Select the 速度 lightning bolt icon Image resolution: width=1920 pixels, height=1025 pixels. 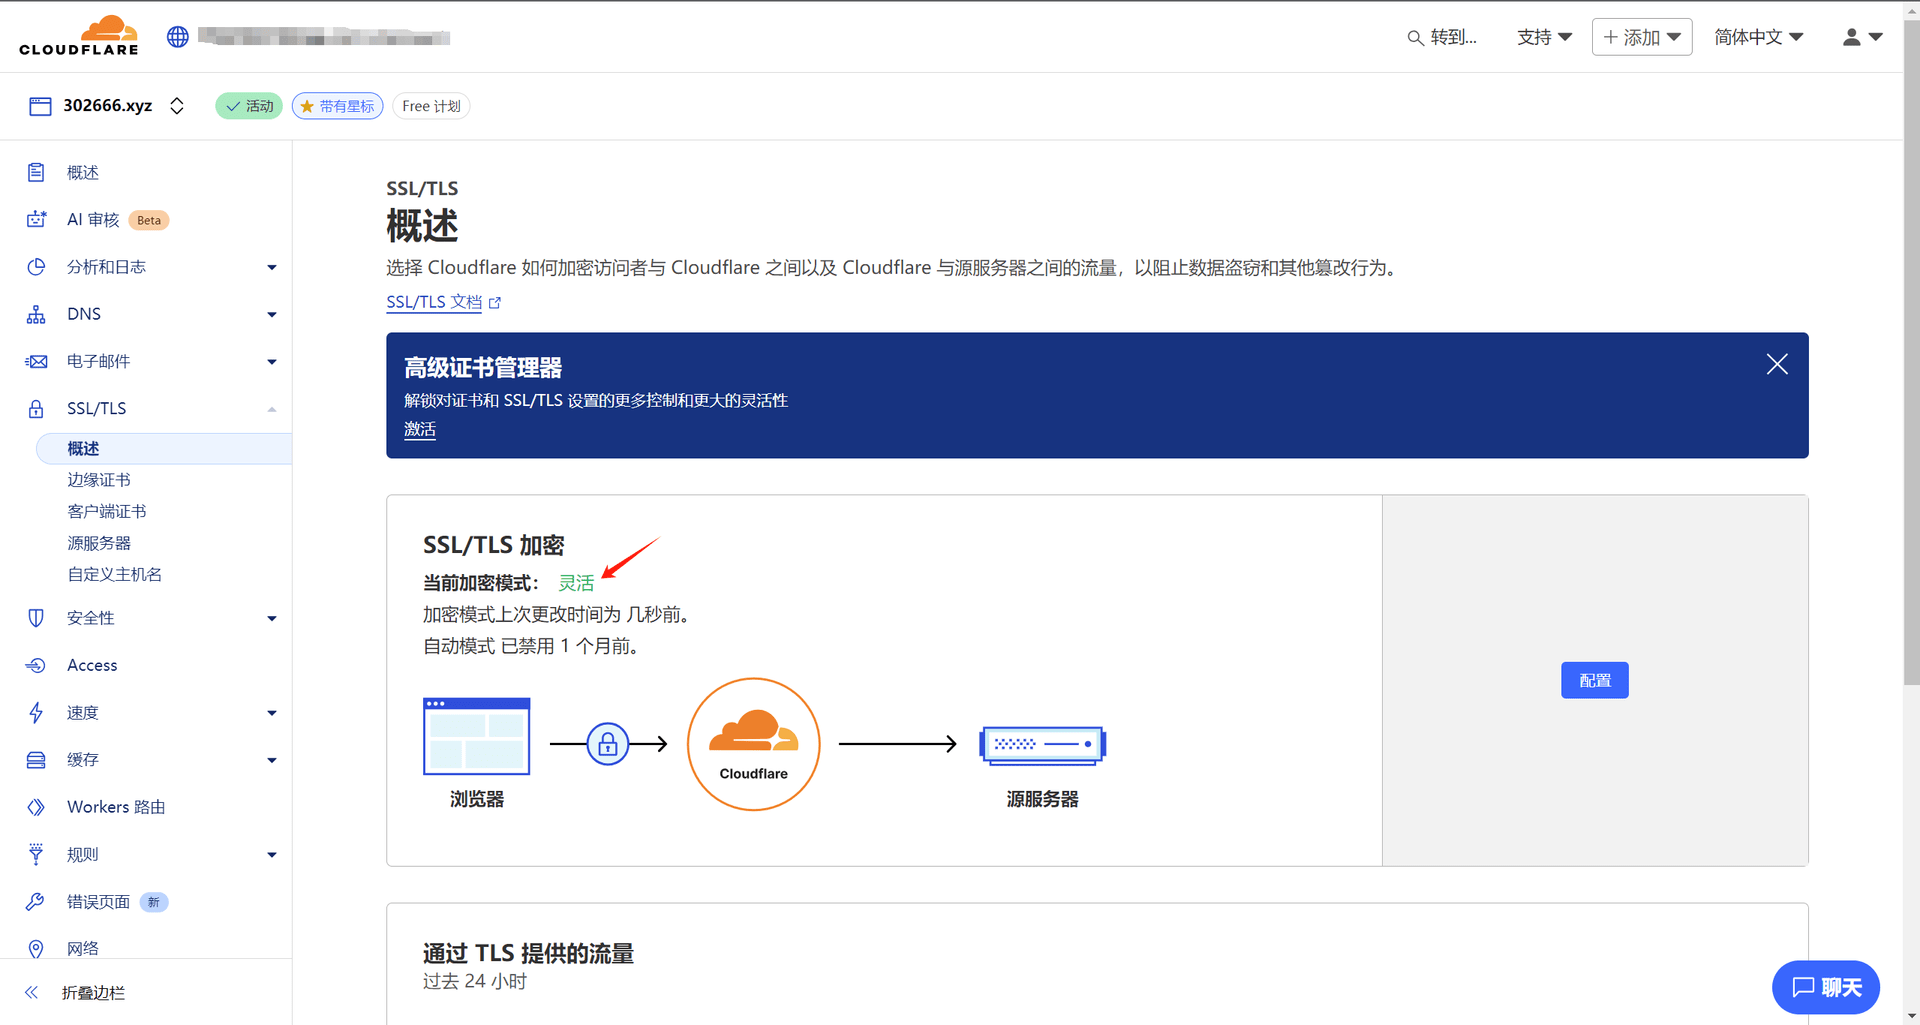(x=36, y=712)
